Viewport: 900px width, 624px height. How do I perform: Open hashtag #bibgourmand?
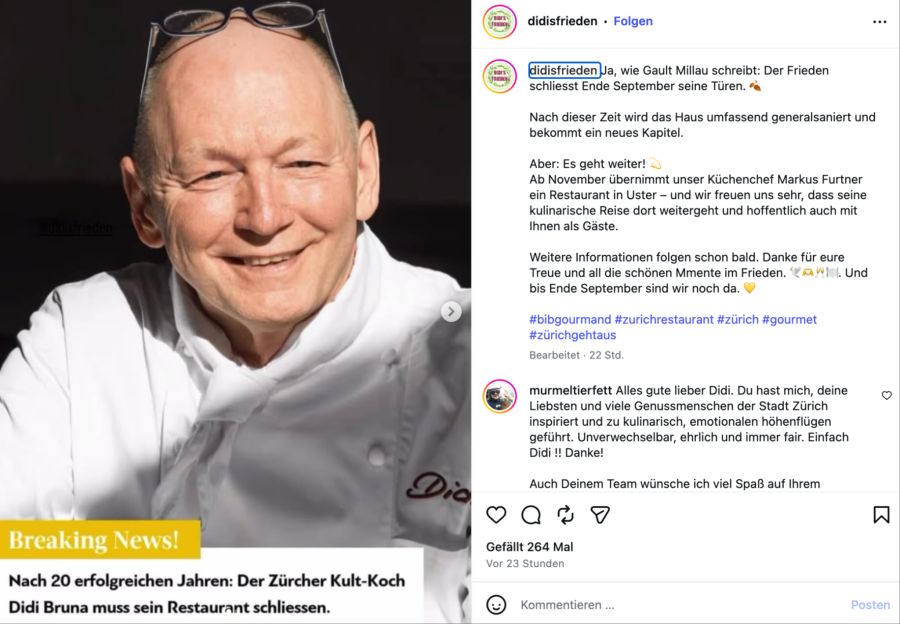point(570,319)
